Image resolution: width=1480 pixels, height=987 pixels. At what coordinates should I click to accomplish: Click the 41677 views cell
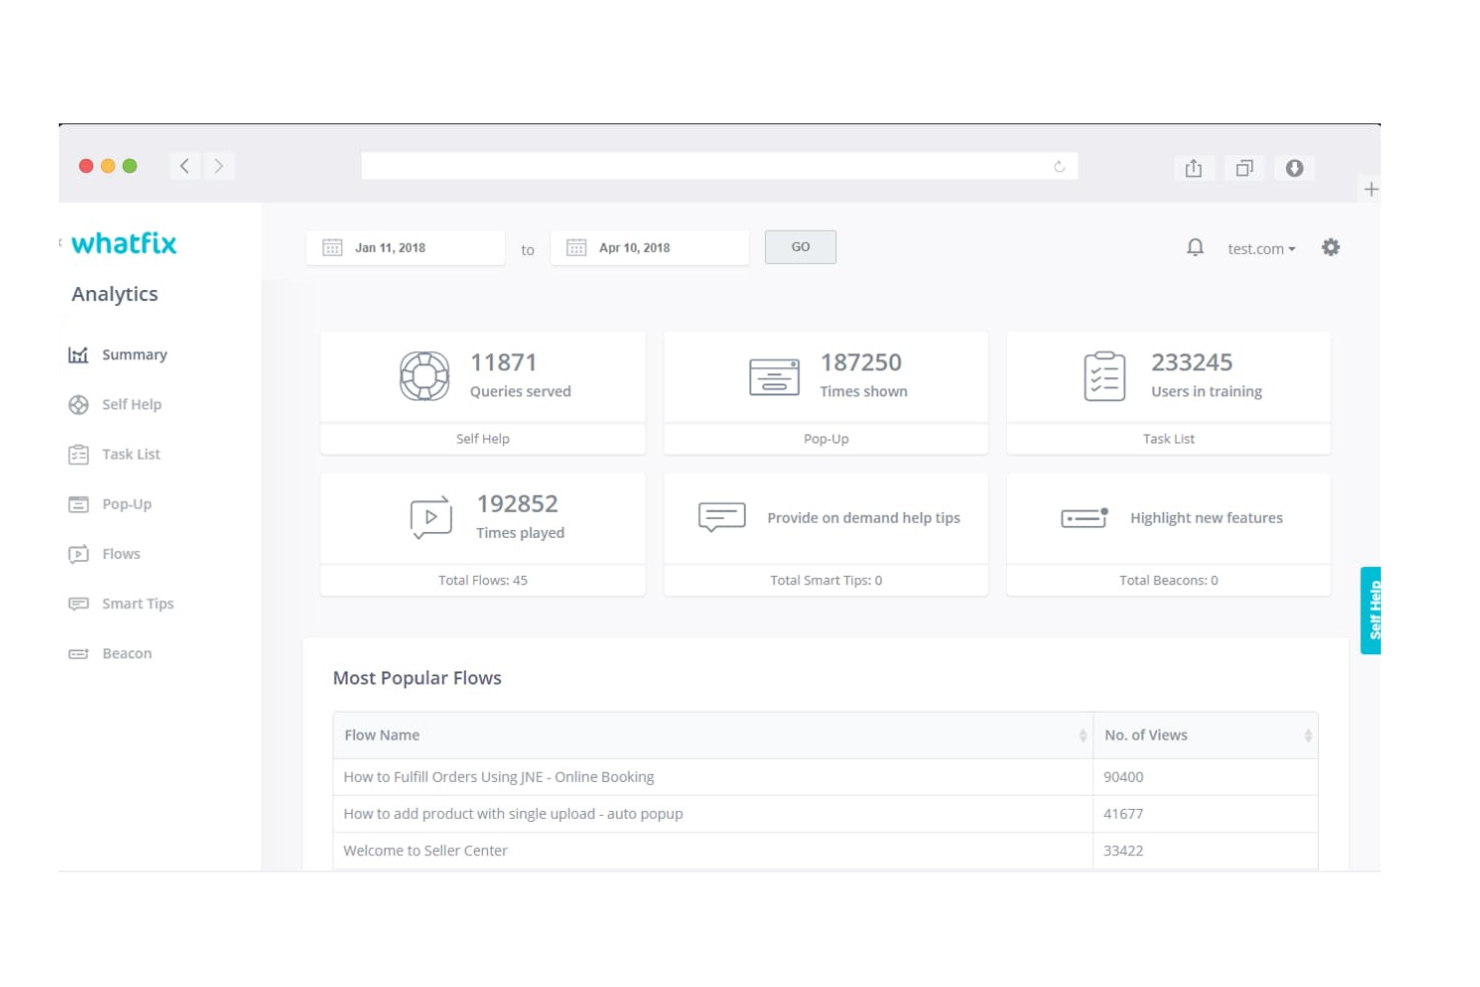[1206, 814]
